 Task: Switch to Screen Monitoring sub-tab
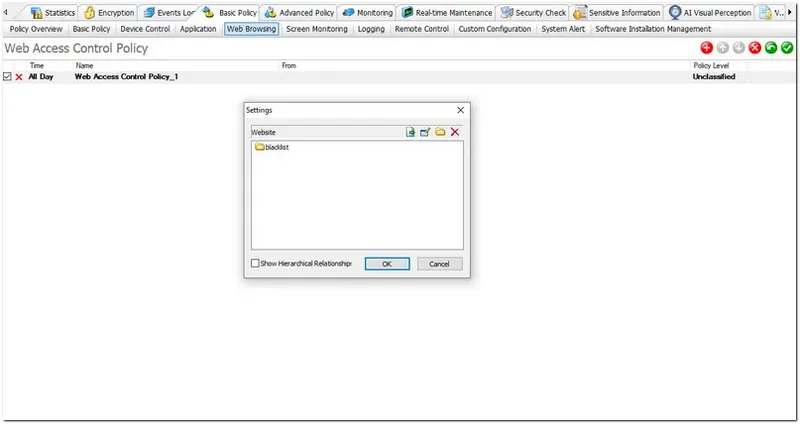pos(317,29)
